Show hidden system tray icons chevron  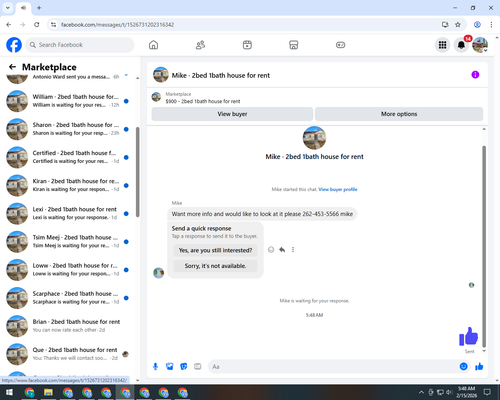(x=421, y=392)
